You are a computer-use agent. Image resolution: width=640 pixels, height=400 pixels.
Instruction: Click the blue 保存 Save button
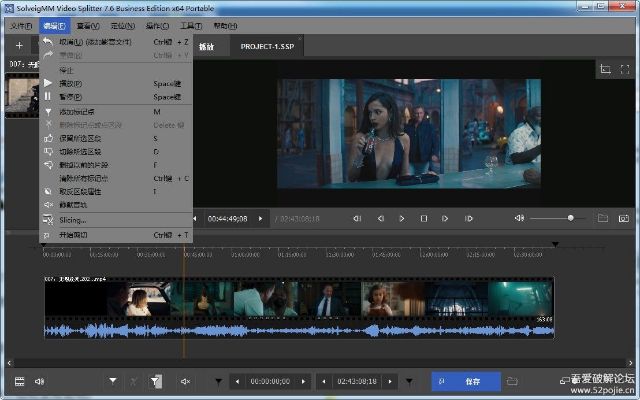(466, 382)
